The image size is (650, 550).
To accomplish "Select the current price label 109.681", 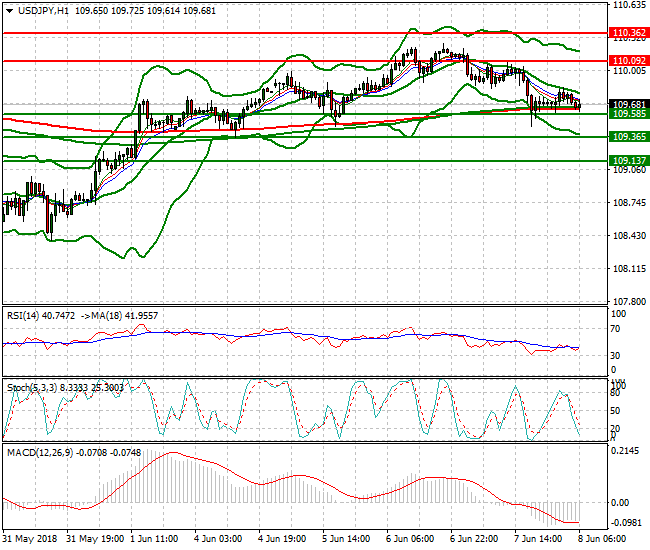I will point(629,104).
